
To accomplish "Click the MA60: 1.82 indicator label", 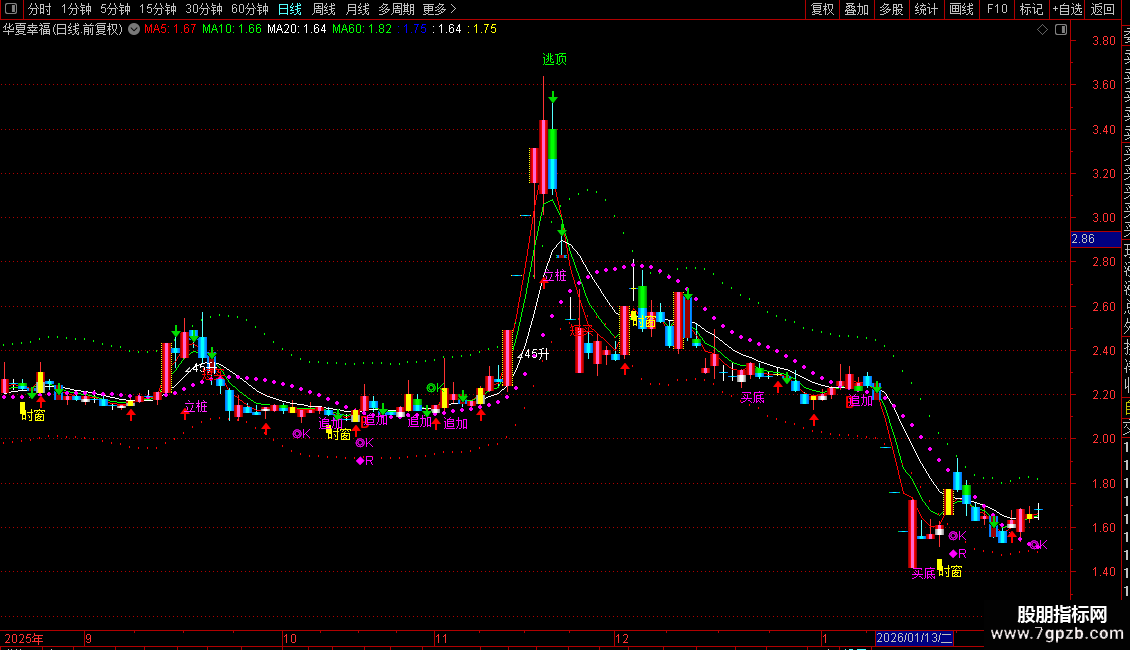I will pos(362,30).
